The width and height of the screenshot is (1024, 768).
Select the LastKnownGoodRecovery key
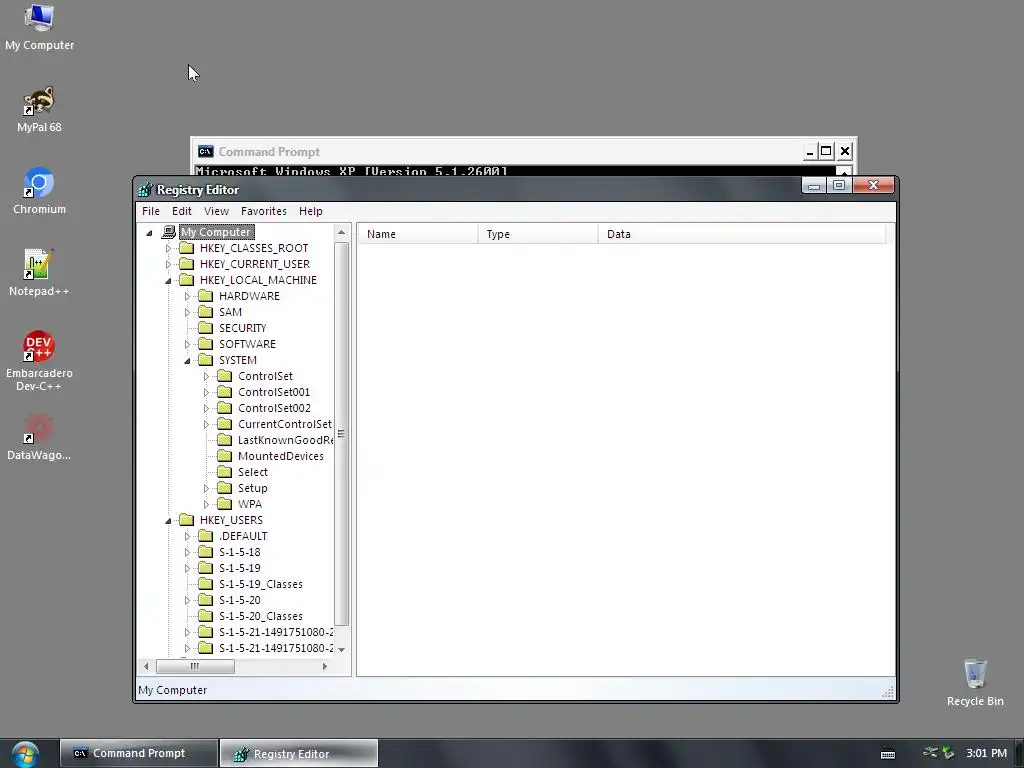pyautogui.click(x=285, y=440)
